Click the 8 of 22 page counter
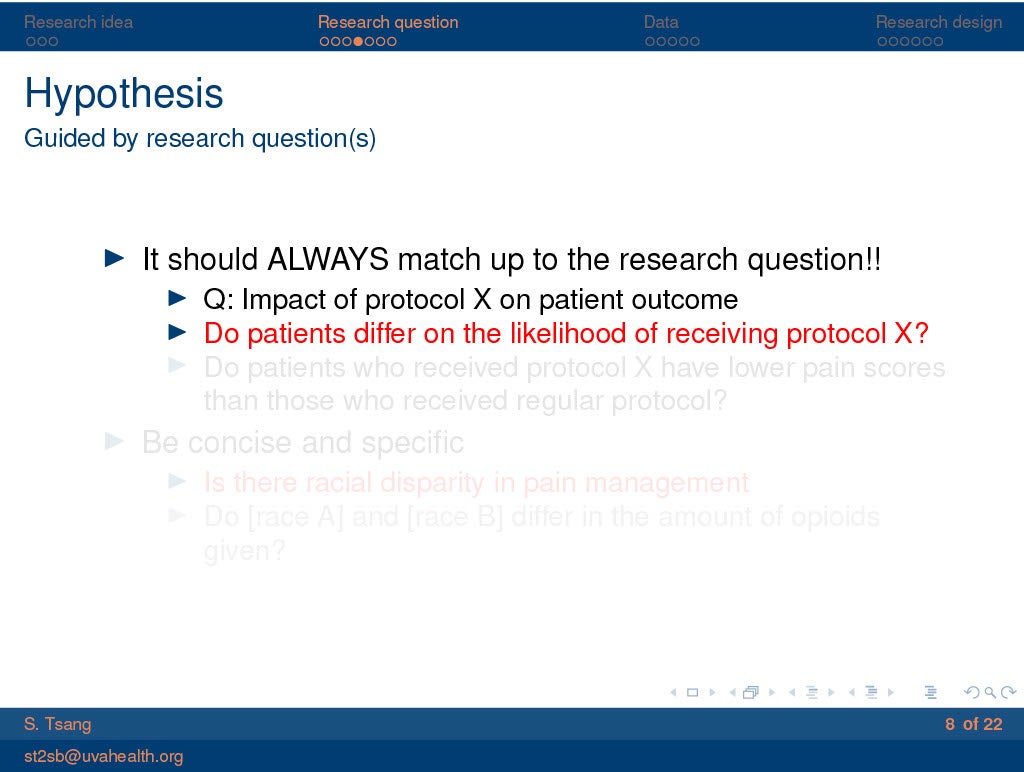1024x772 pixels. click(973, 724)
